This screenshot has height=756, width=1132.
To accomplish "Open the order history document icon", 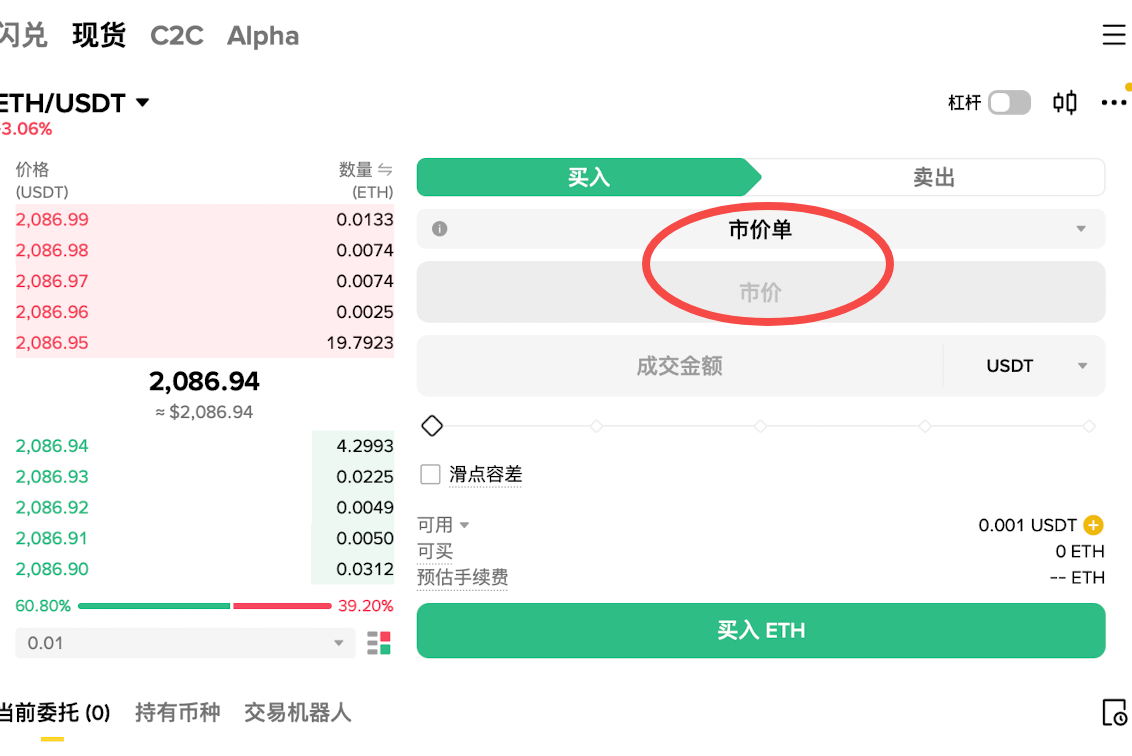I will coord(1114,713).
